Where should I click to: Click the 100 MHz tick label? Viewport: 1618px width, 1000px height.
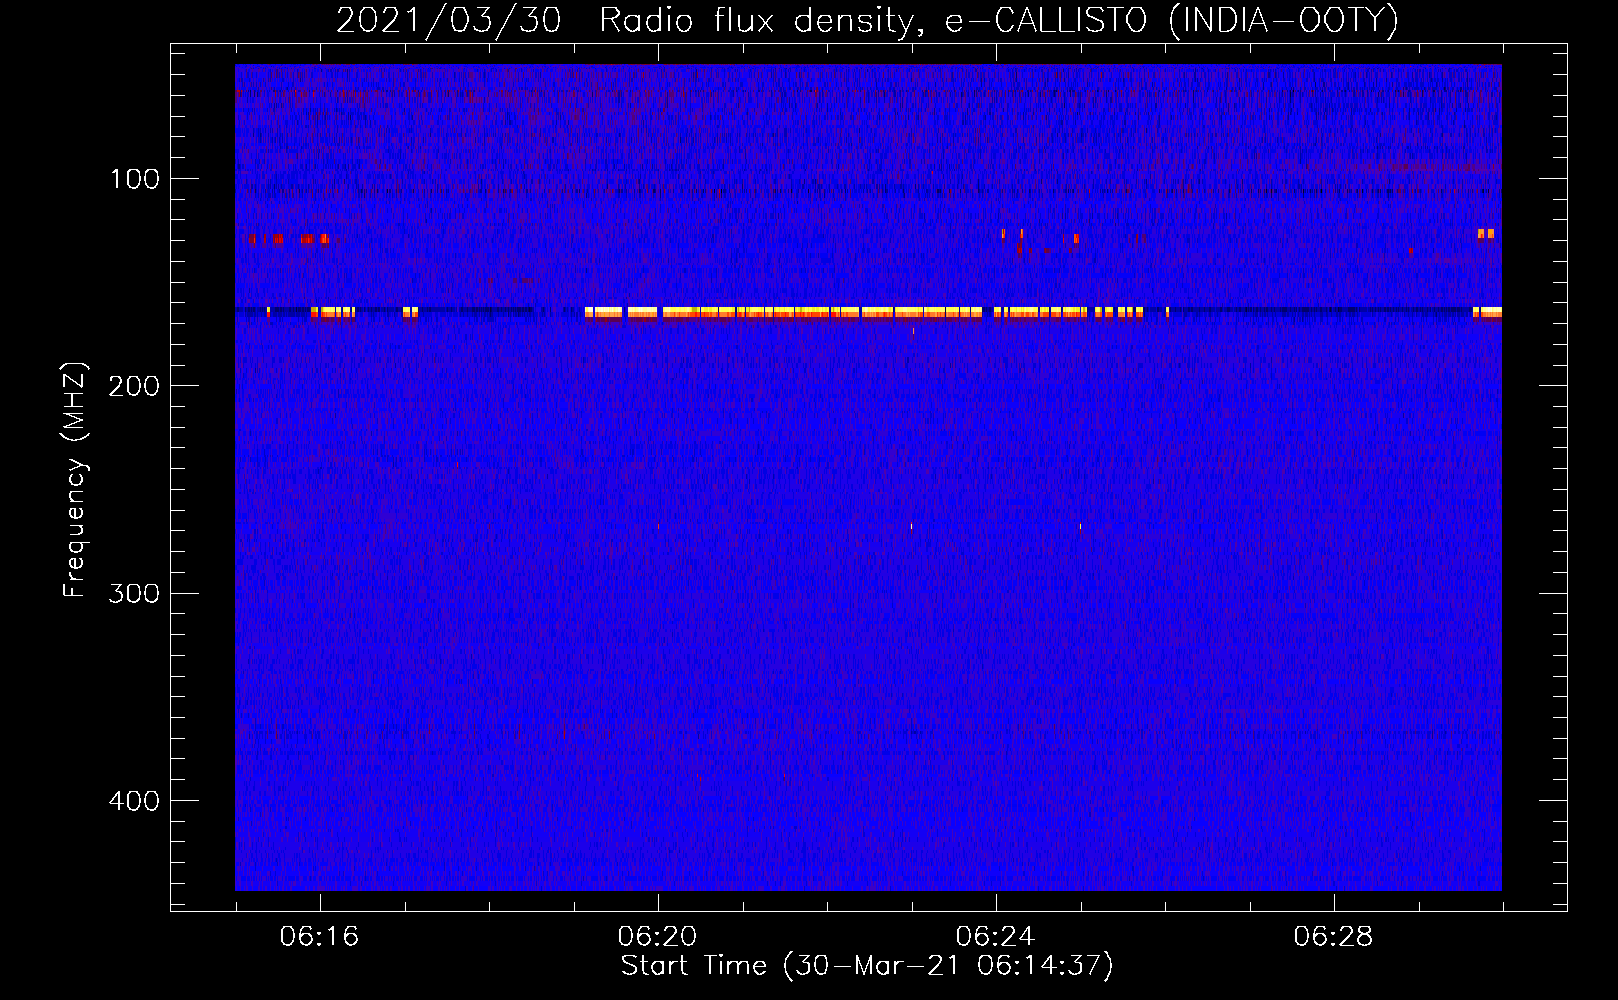135,179
